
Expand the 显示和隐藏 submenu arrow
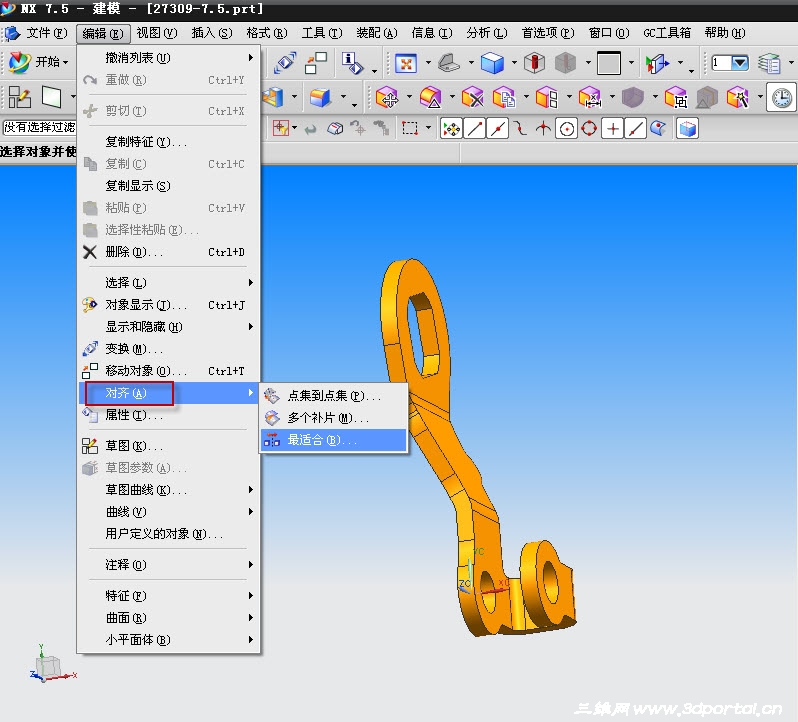coord(251,326)
